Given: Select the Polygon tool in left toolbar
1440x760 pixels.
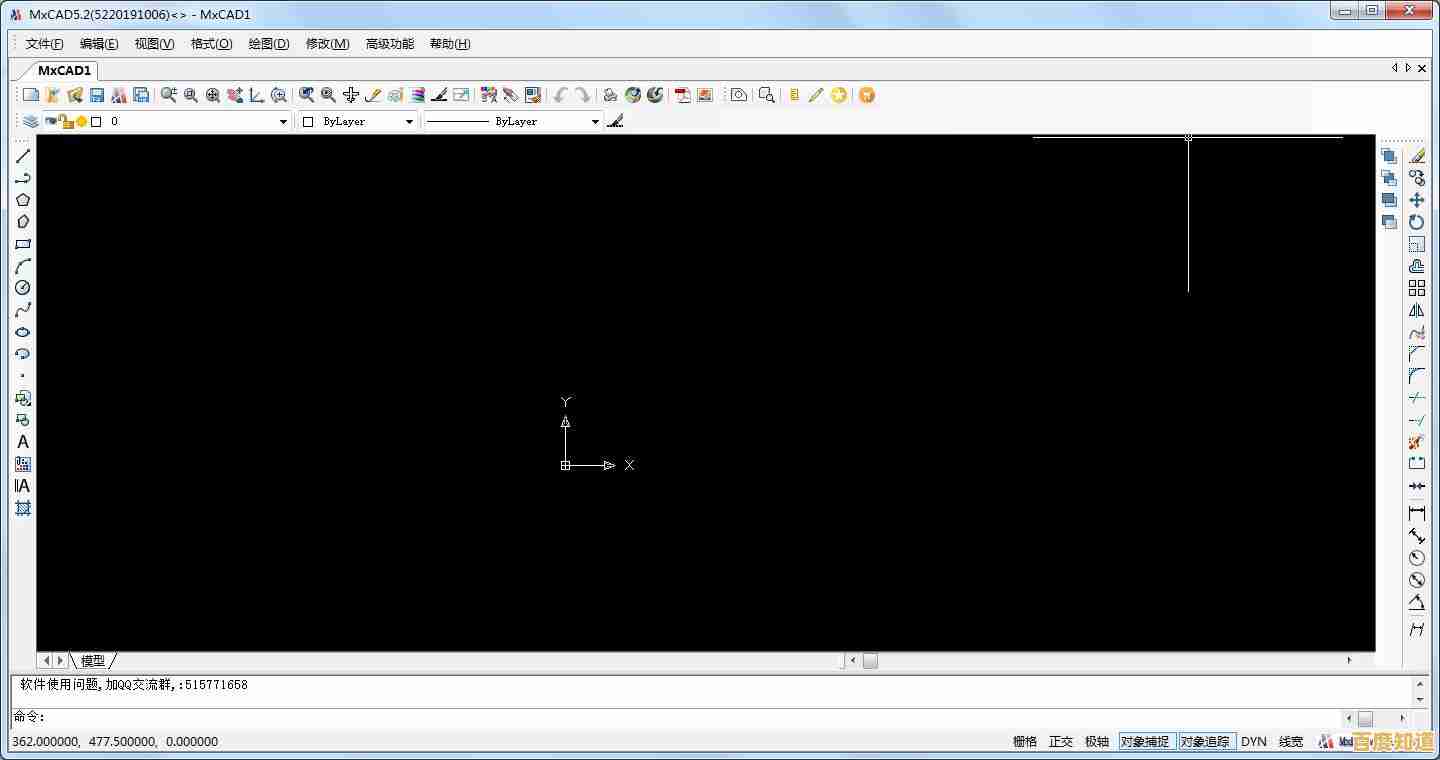Looking at the screenshot, I should 22,200.
